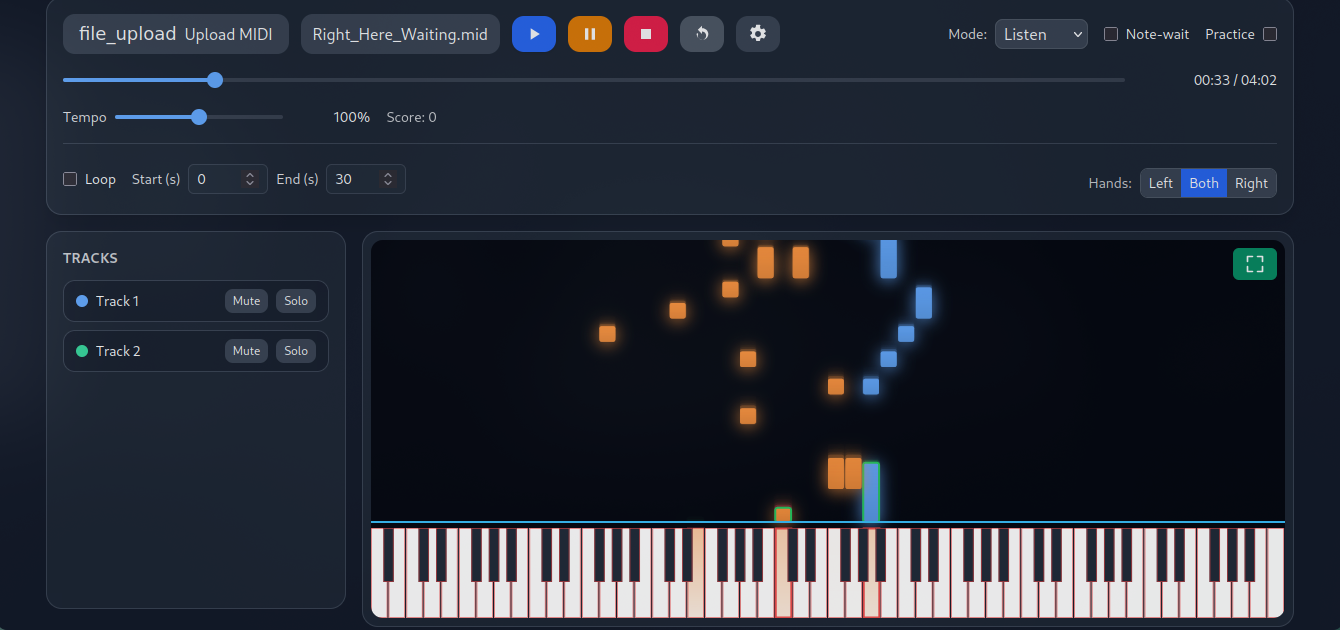Switch Hands selection to Left
The image size is (1340, 630).
click(1160, 183)
